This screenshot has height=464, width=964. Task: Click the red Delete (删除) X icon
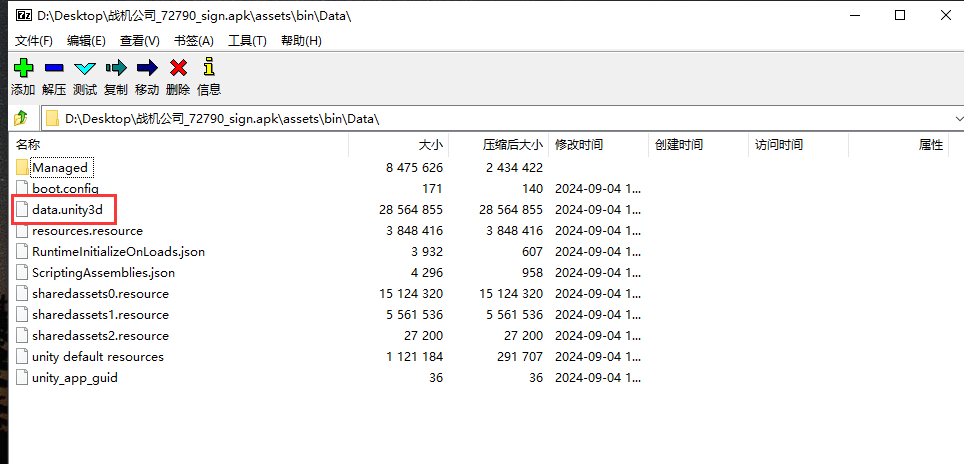point(178,67)
